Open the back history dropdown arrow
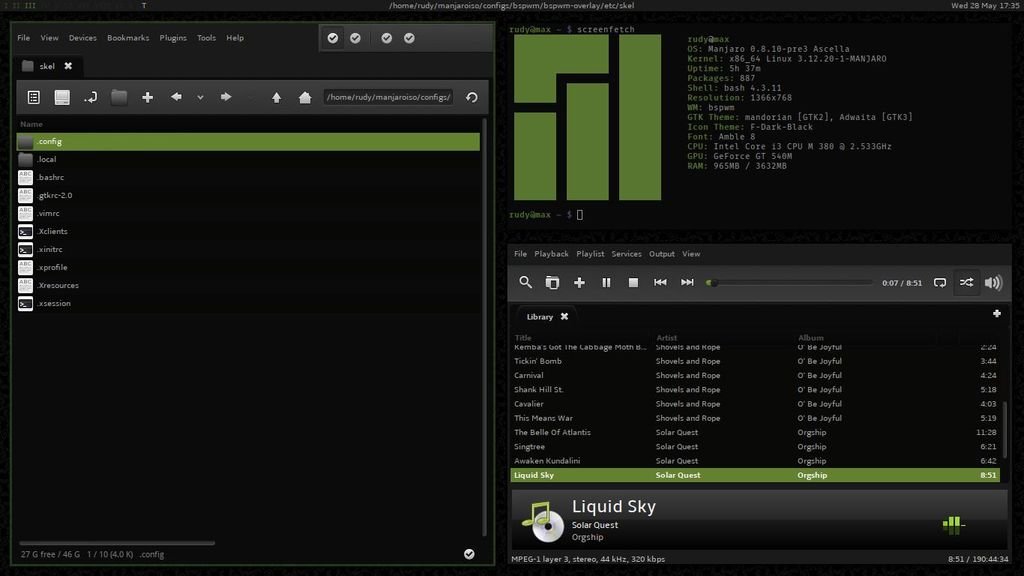 click(200, 97)
